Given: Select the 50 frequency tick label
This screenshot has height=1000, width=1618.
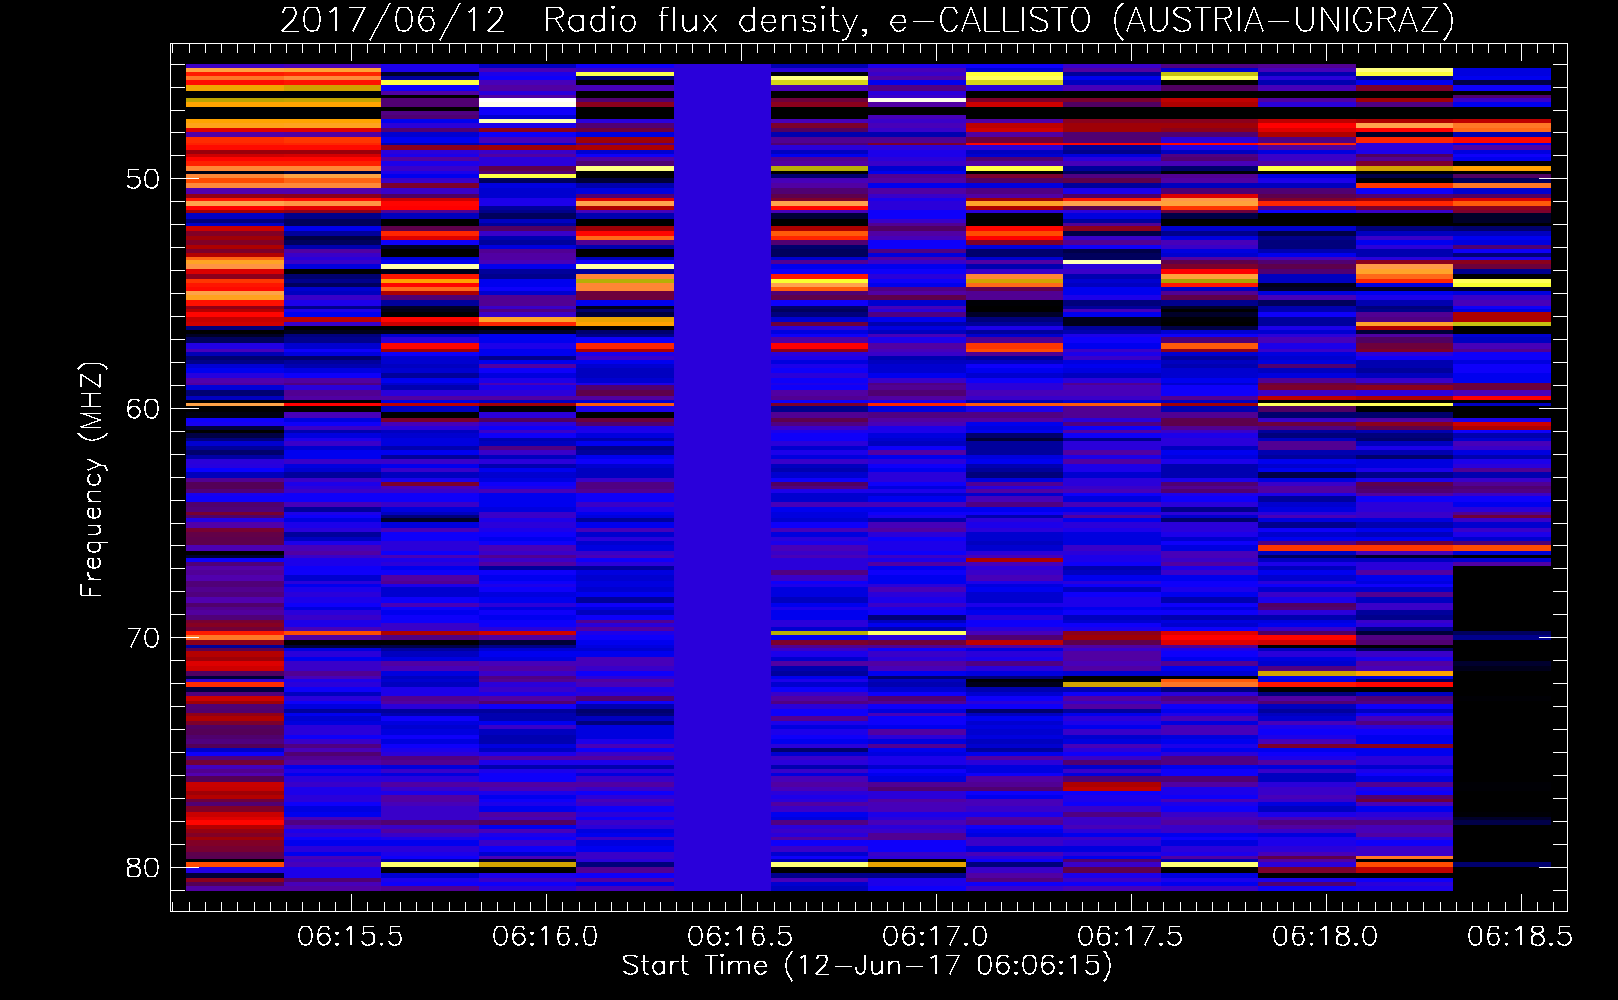Looking at the screenshot, I should point(143,179).
